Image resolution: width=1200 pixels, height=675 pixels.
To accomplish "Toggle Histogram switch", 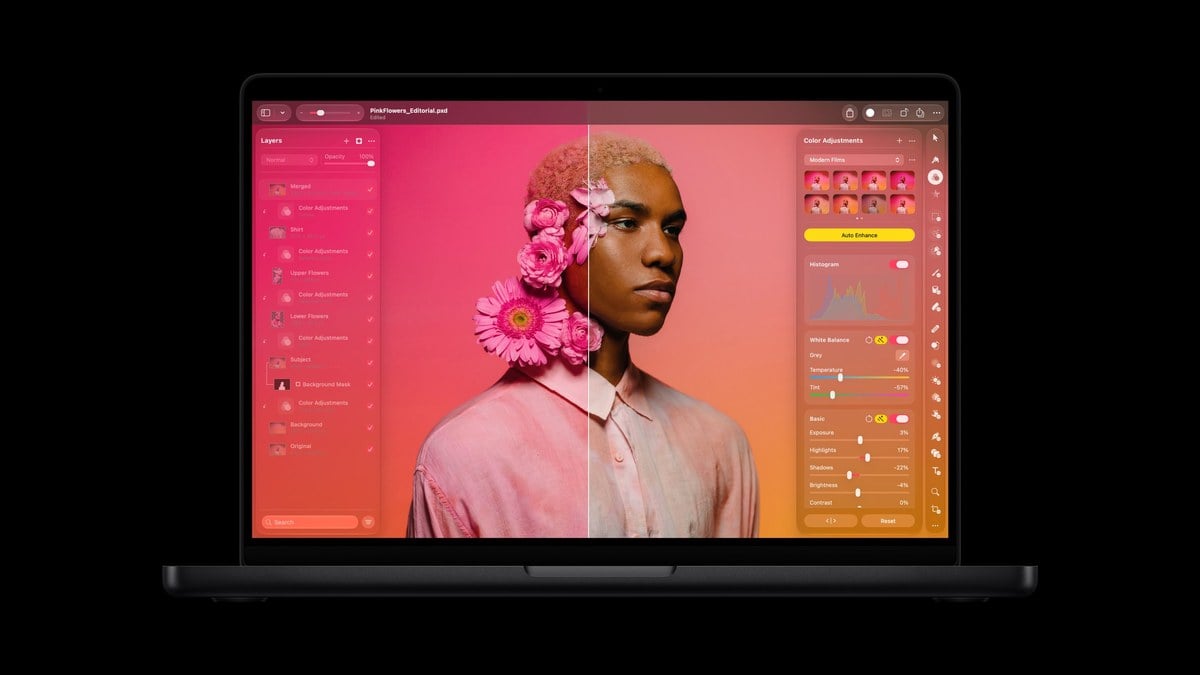I will (x=901, y=265).
